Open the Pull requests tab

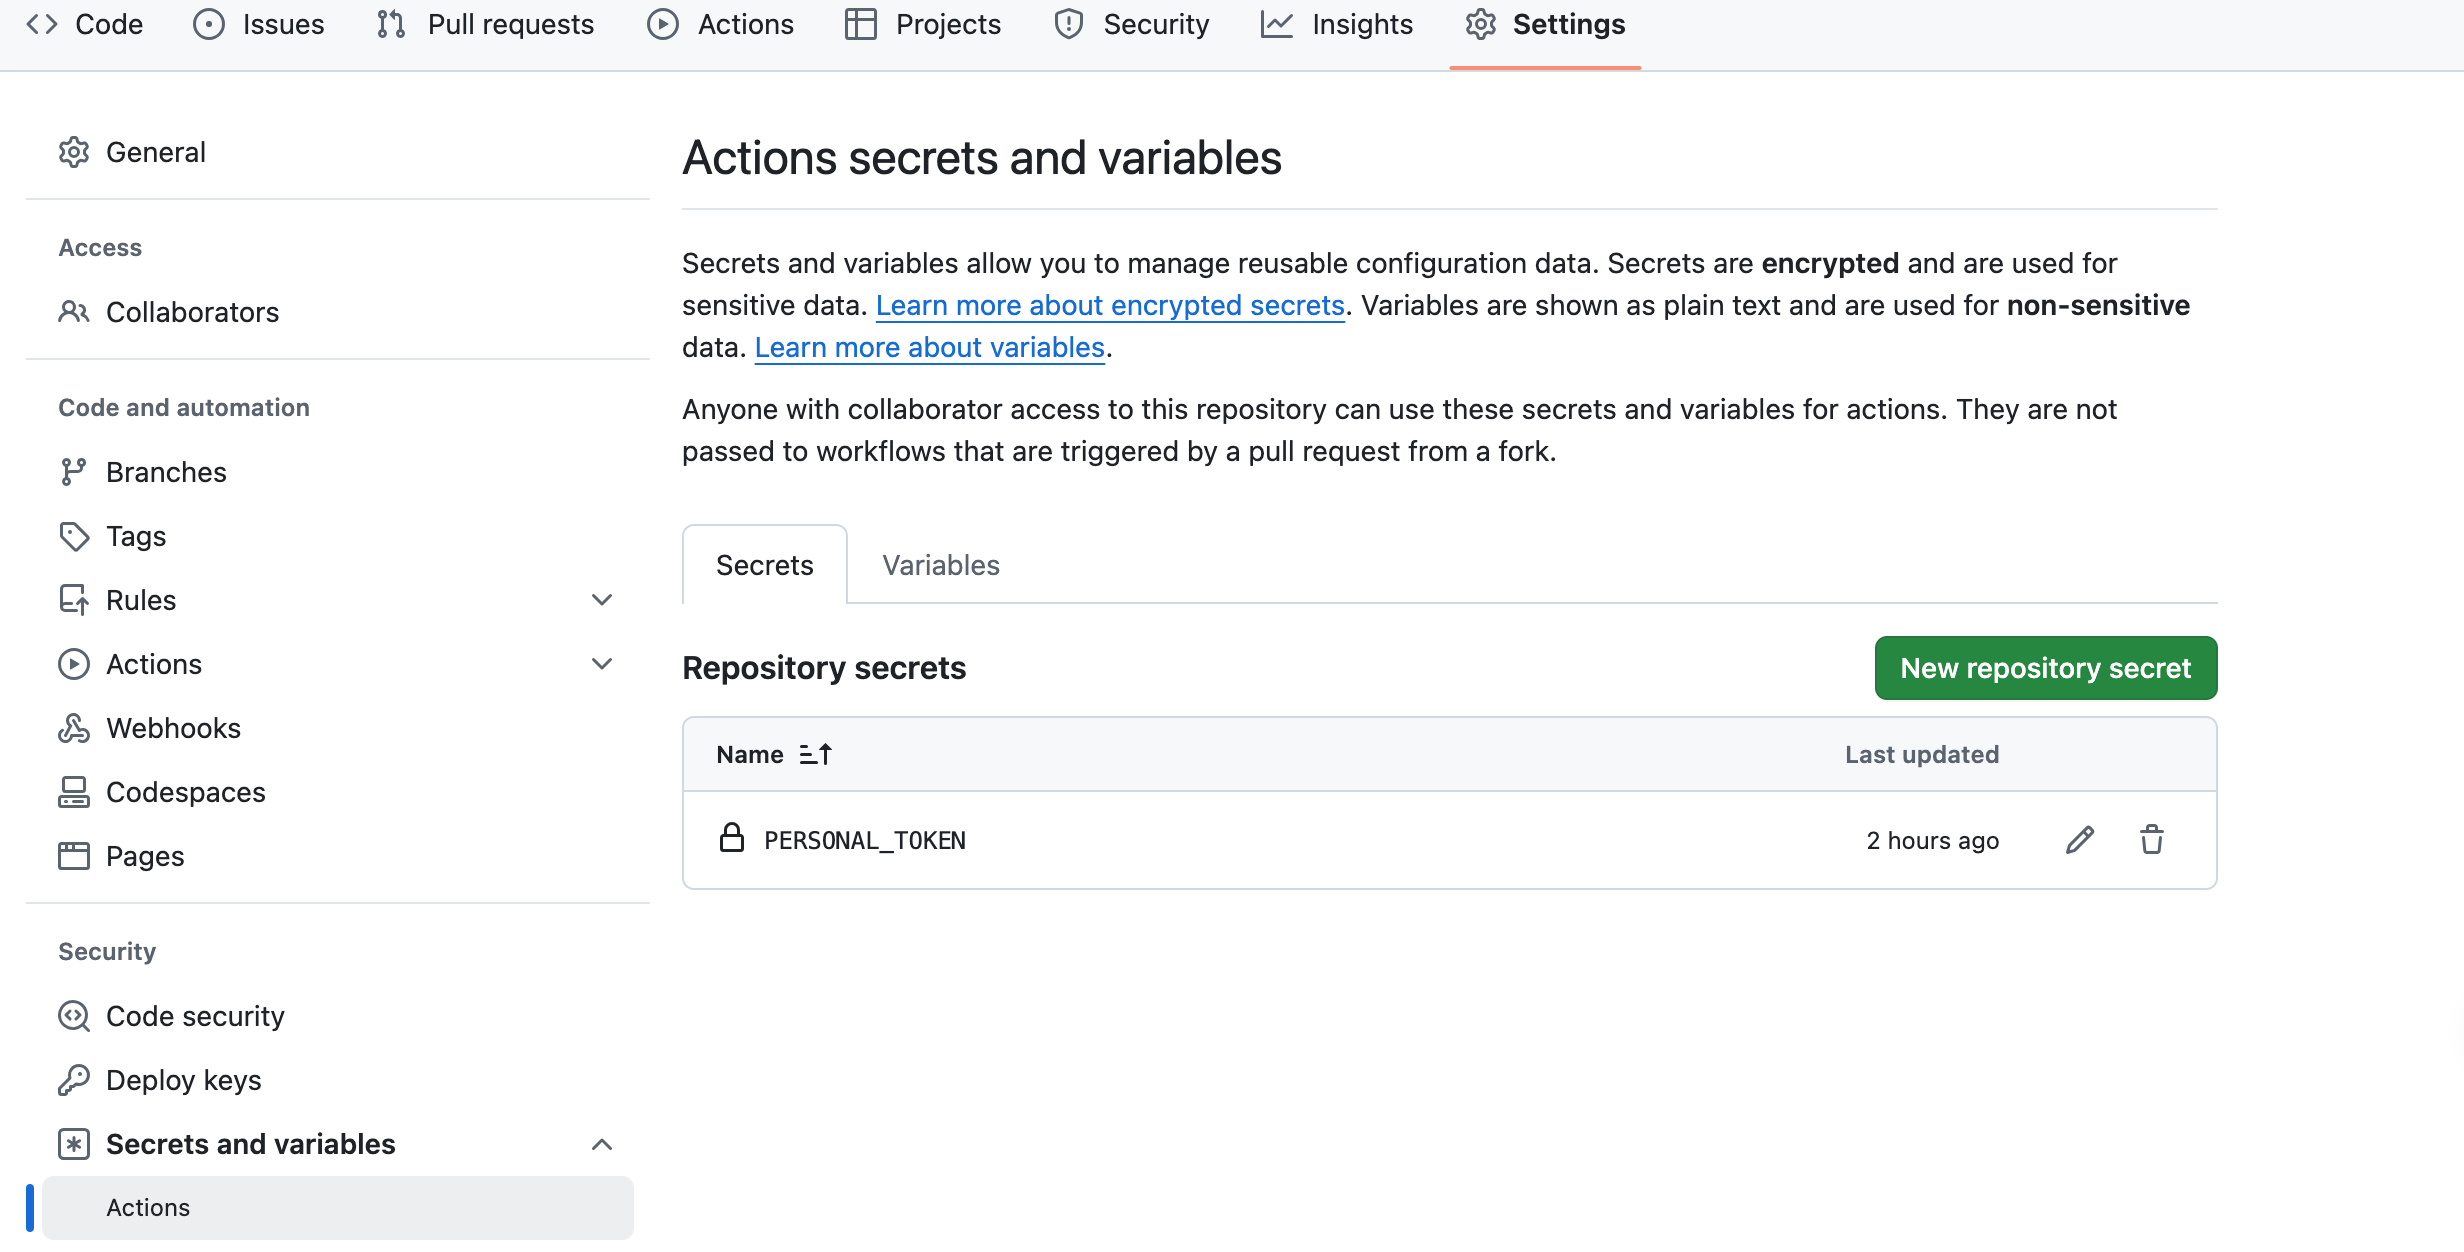(486, 24)
